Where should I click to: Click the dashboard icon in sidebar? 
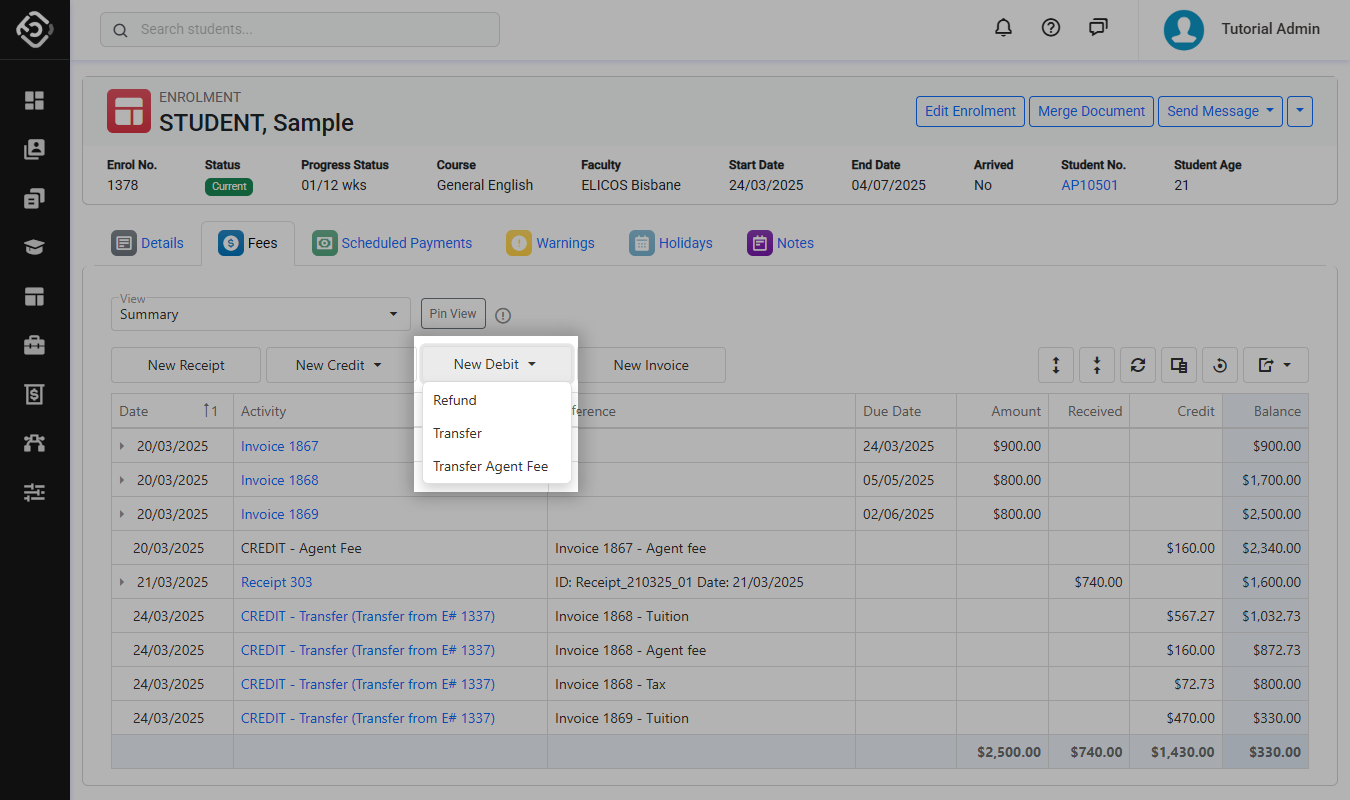pos(35,100)
